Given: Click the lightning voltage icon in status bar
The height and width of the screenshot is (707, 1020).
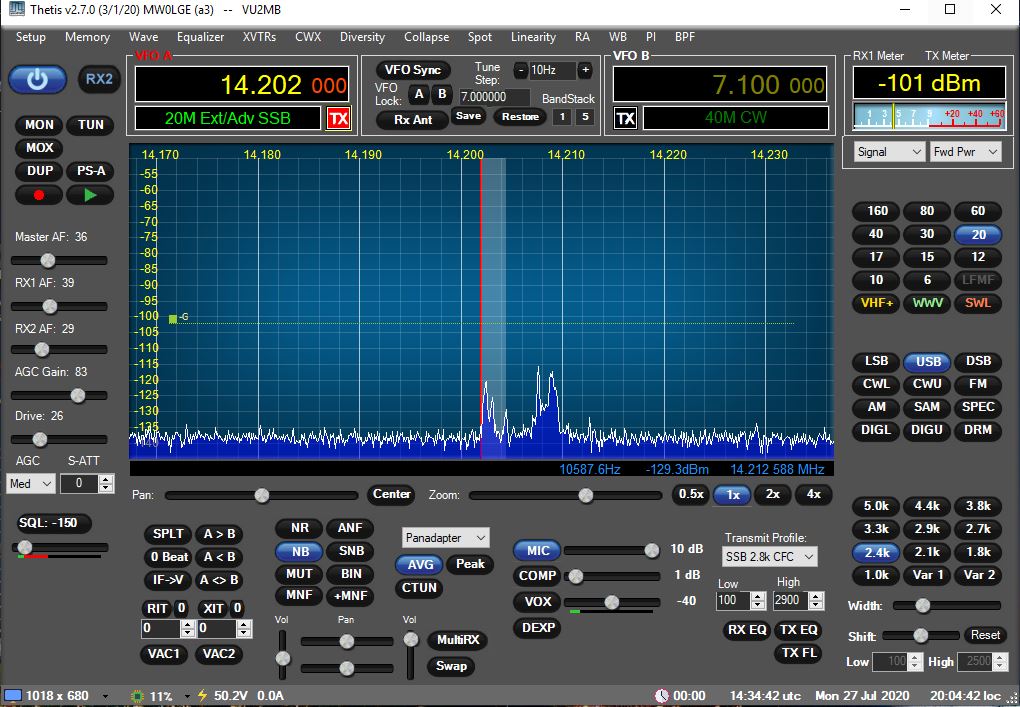Looking at the screenshot, I should [x=202, y=696].
